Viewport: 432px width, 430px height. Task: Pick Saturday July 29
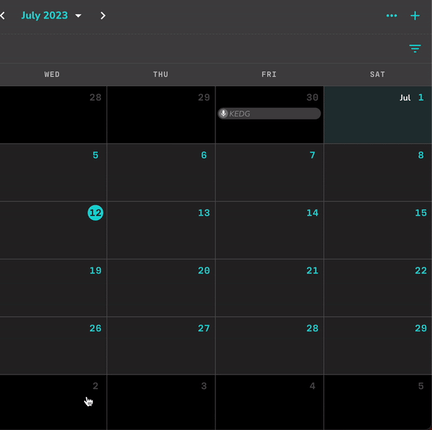tap(378, 346)
